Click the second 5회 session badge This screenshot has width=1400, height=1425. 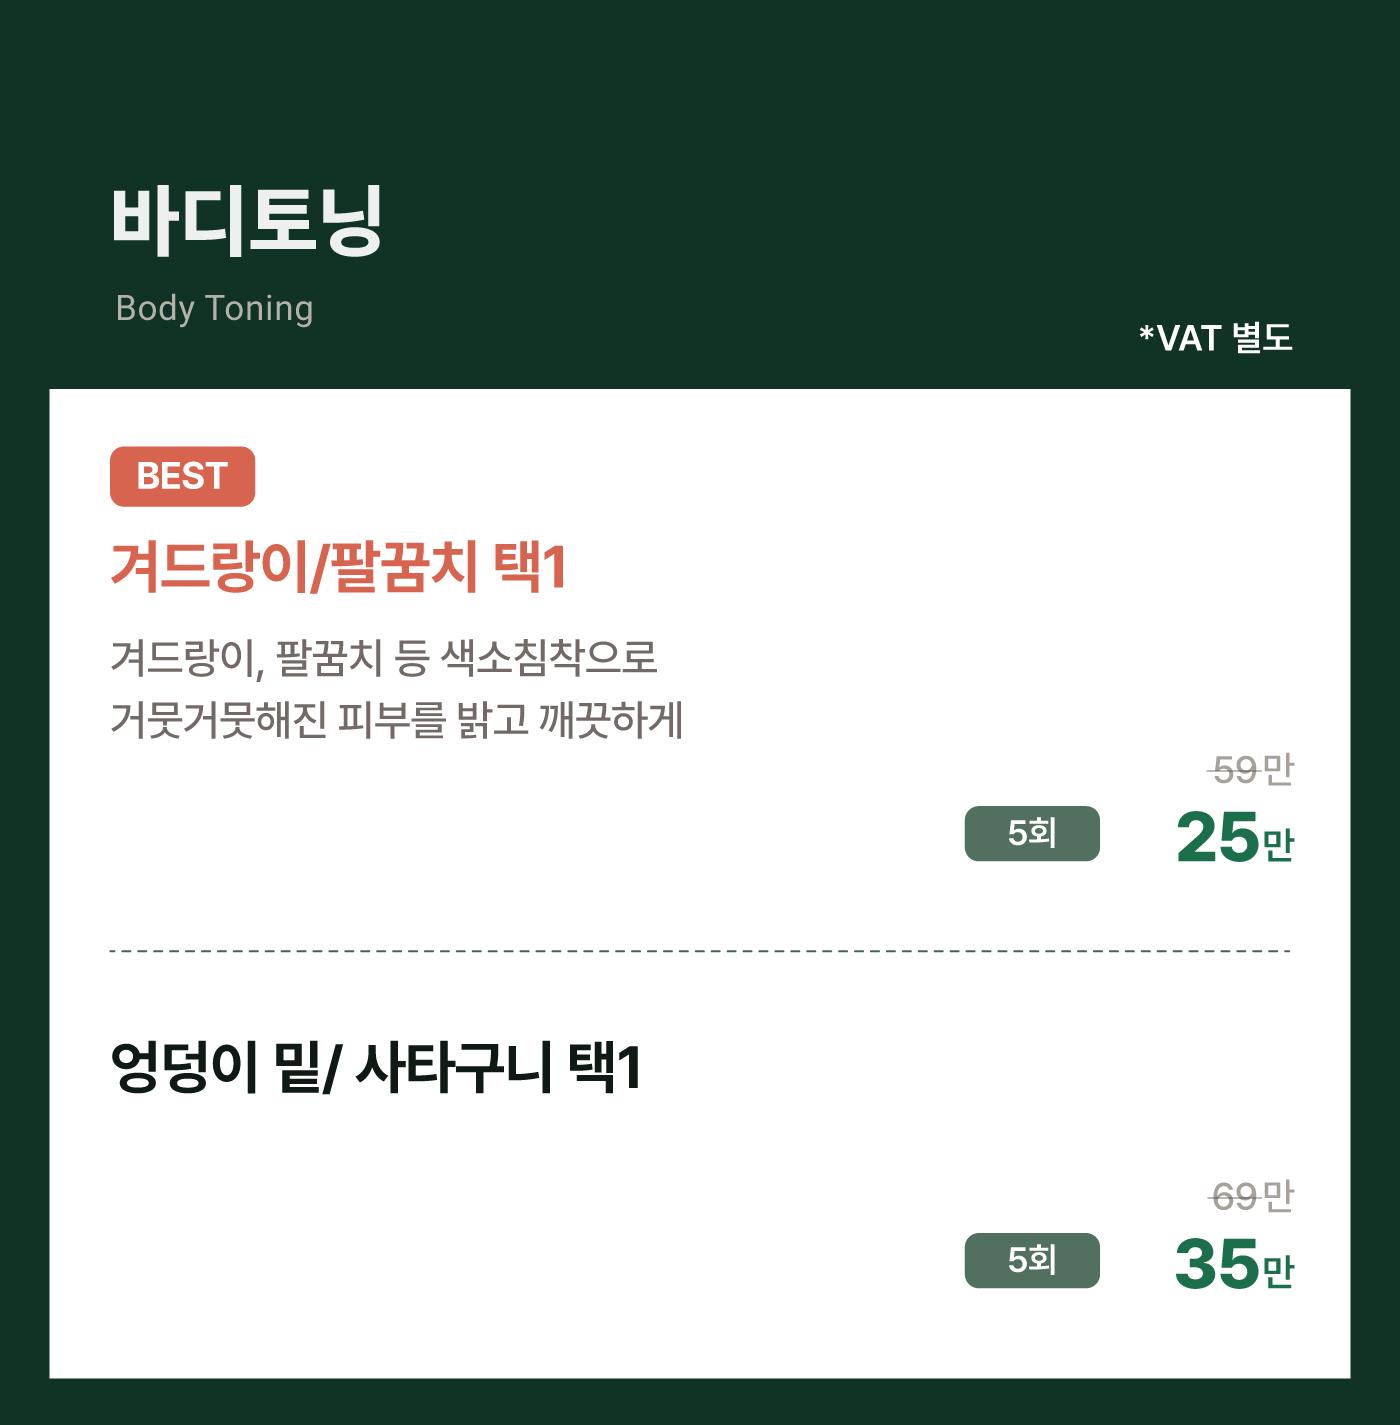tap(1032, 1260)
